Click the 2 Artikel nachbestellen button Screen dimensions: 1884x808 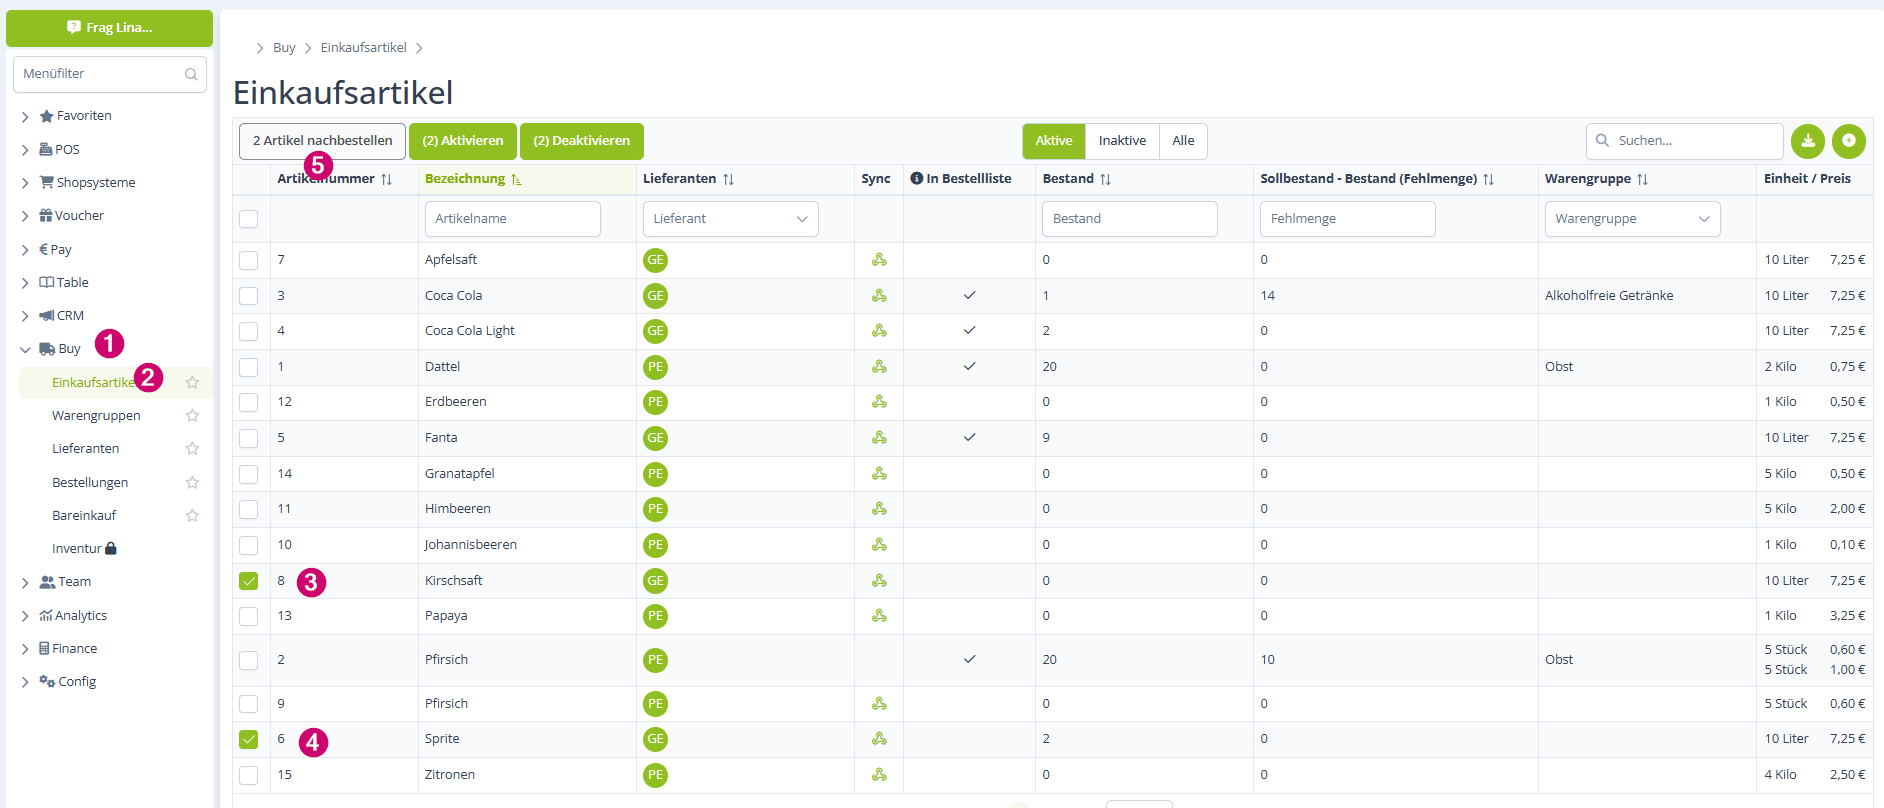click(322, 141)
